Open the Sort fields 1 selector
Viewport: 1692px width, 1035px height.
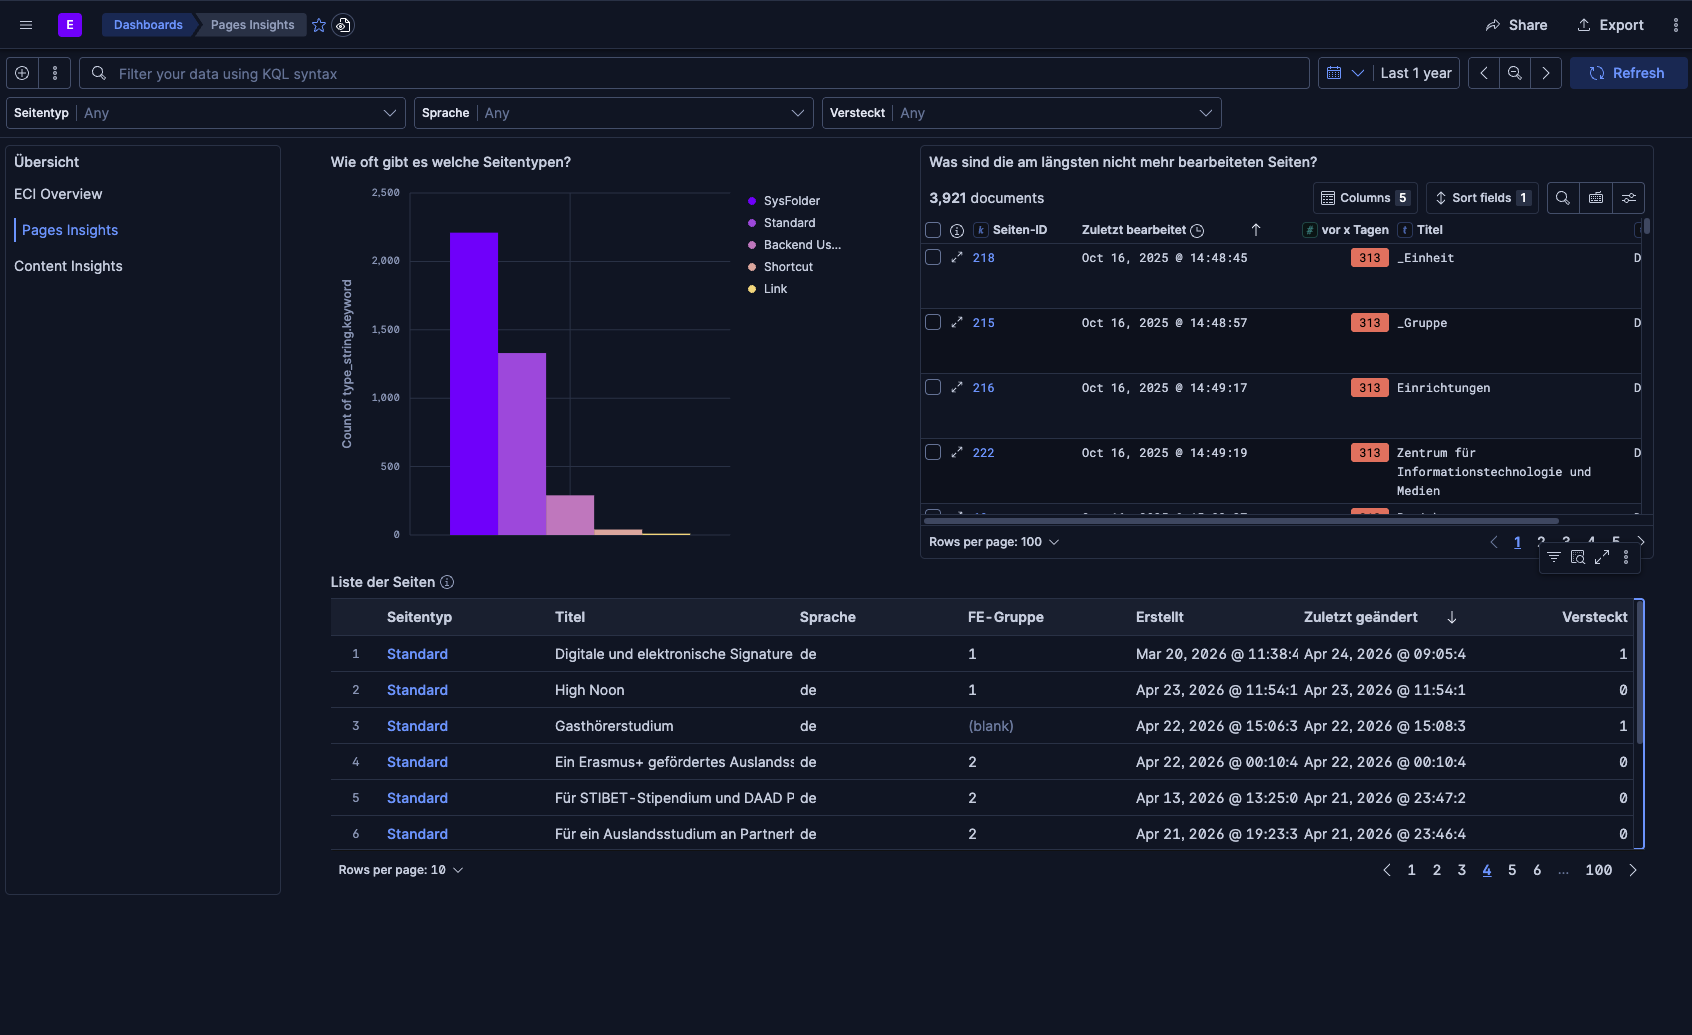coord(1483,198)
